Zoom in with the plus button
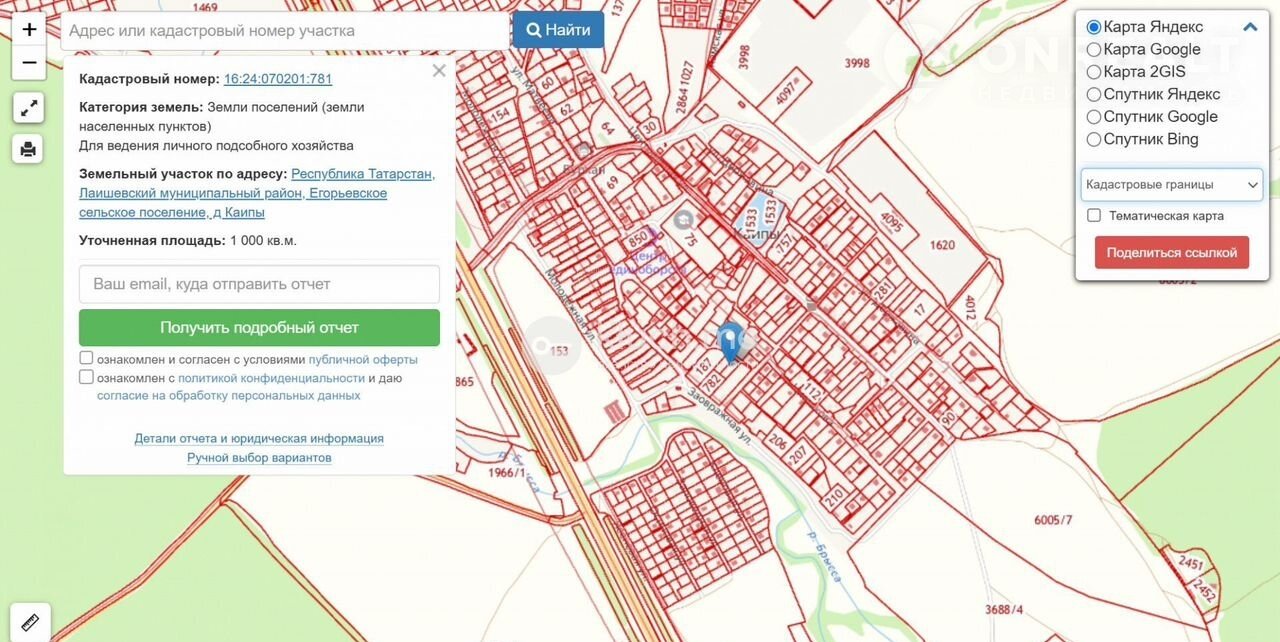The image size is (1280, 642). coord(29,30)
